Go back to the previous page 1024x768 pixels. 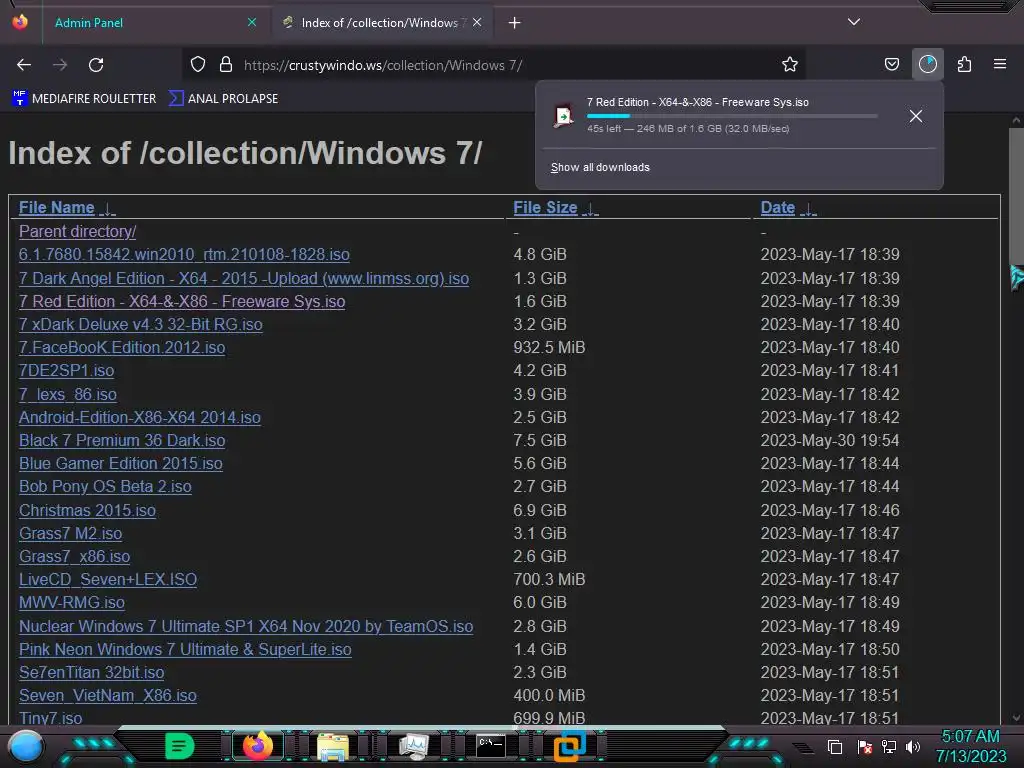24,65
